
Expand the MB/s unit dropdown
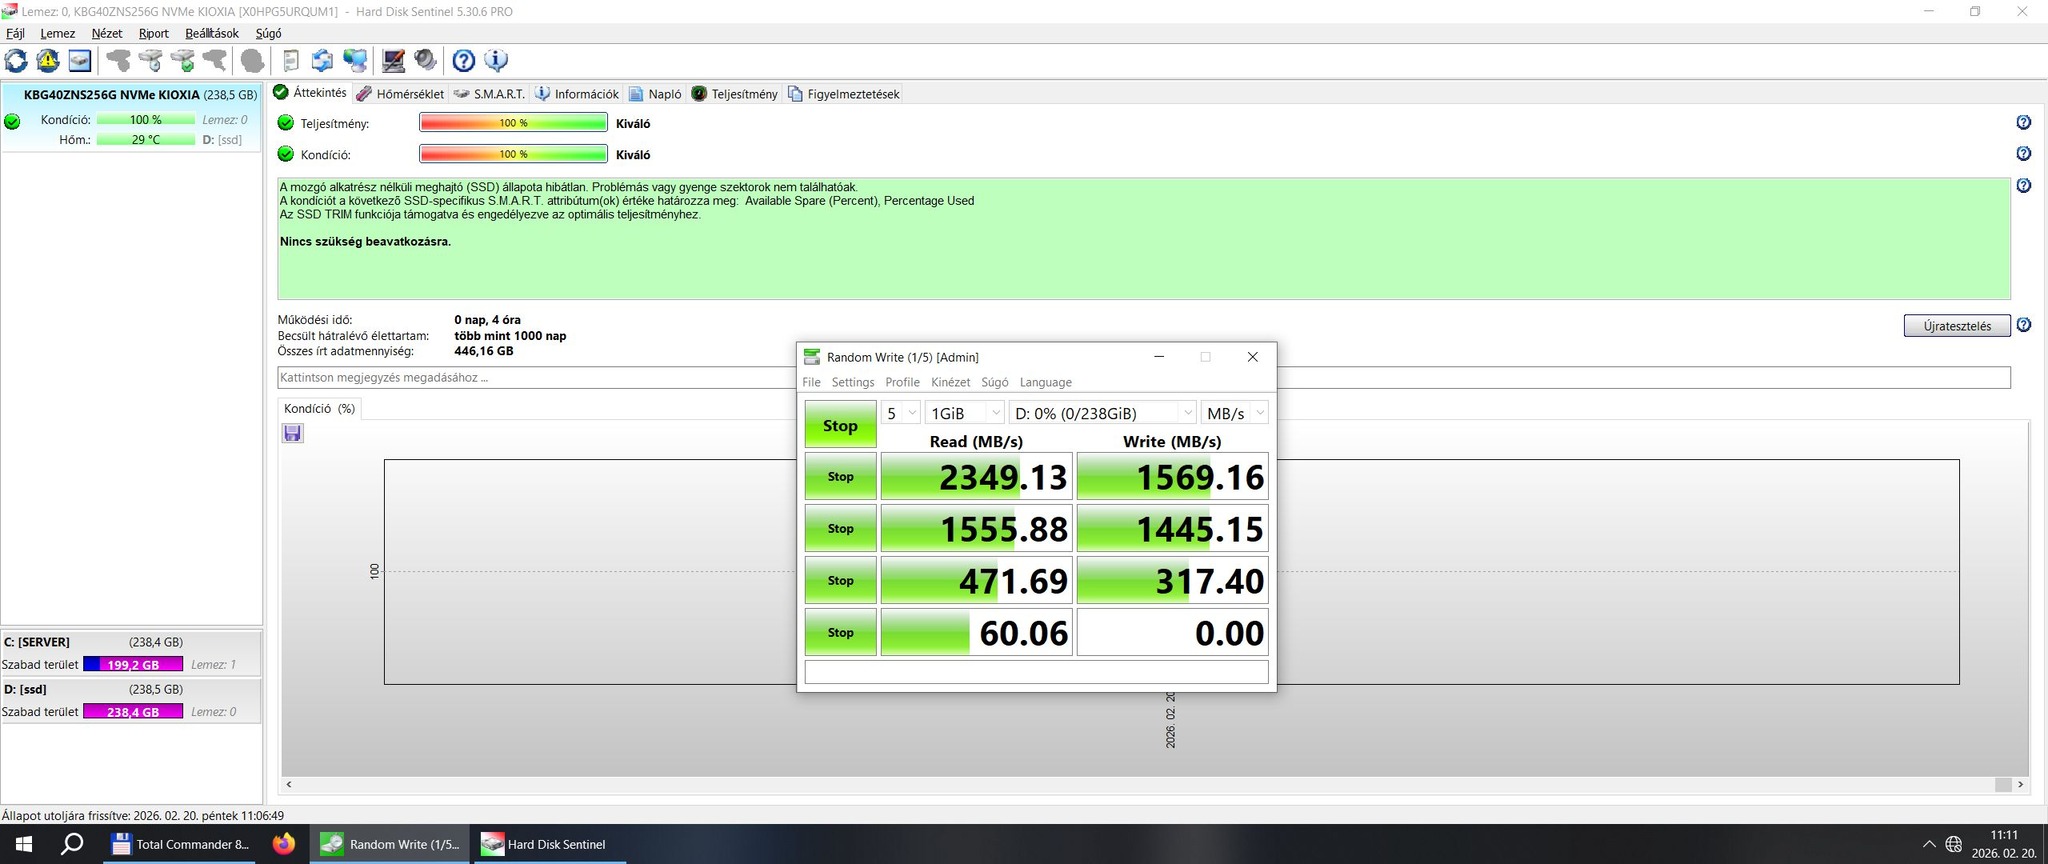pyautogui.click(x=1235, y=413)
